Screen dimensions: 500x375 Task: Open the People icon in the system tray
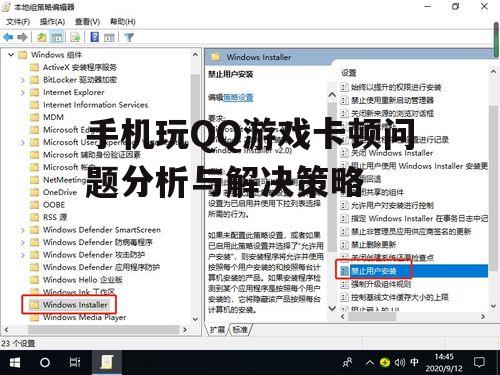coord(348,362)
